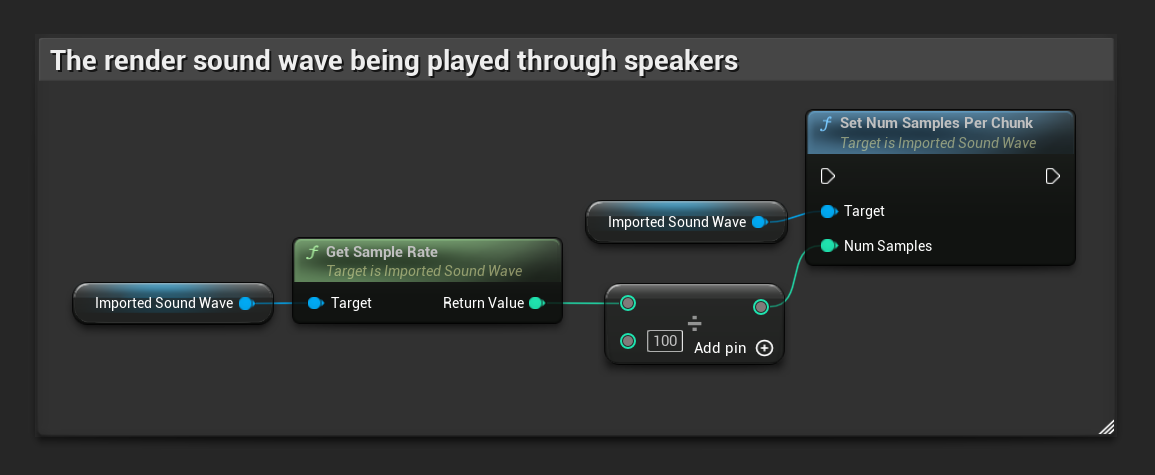Viewport: 1155px width, 475px height.
Task: Click the upper Imported Sound Wave output pin
Action: (x=759, y=222)
